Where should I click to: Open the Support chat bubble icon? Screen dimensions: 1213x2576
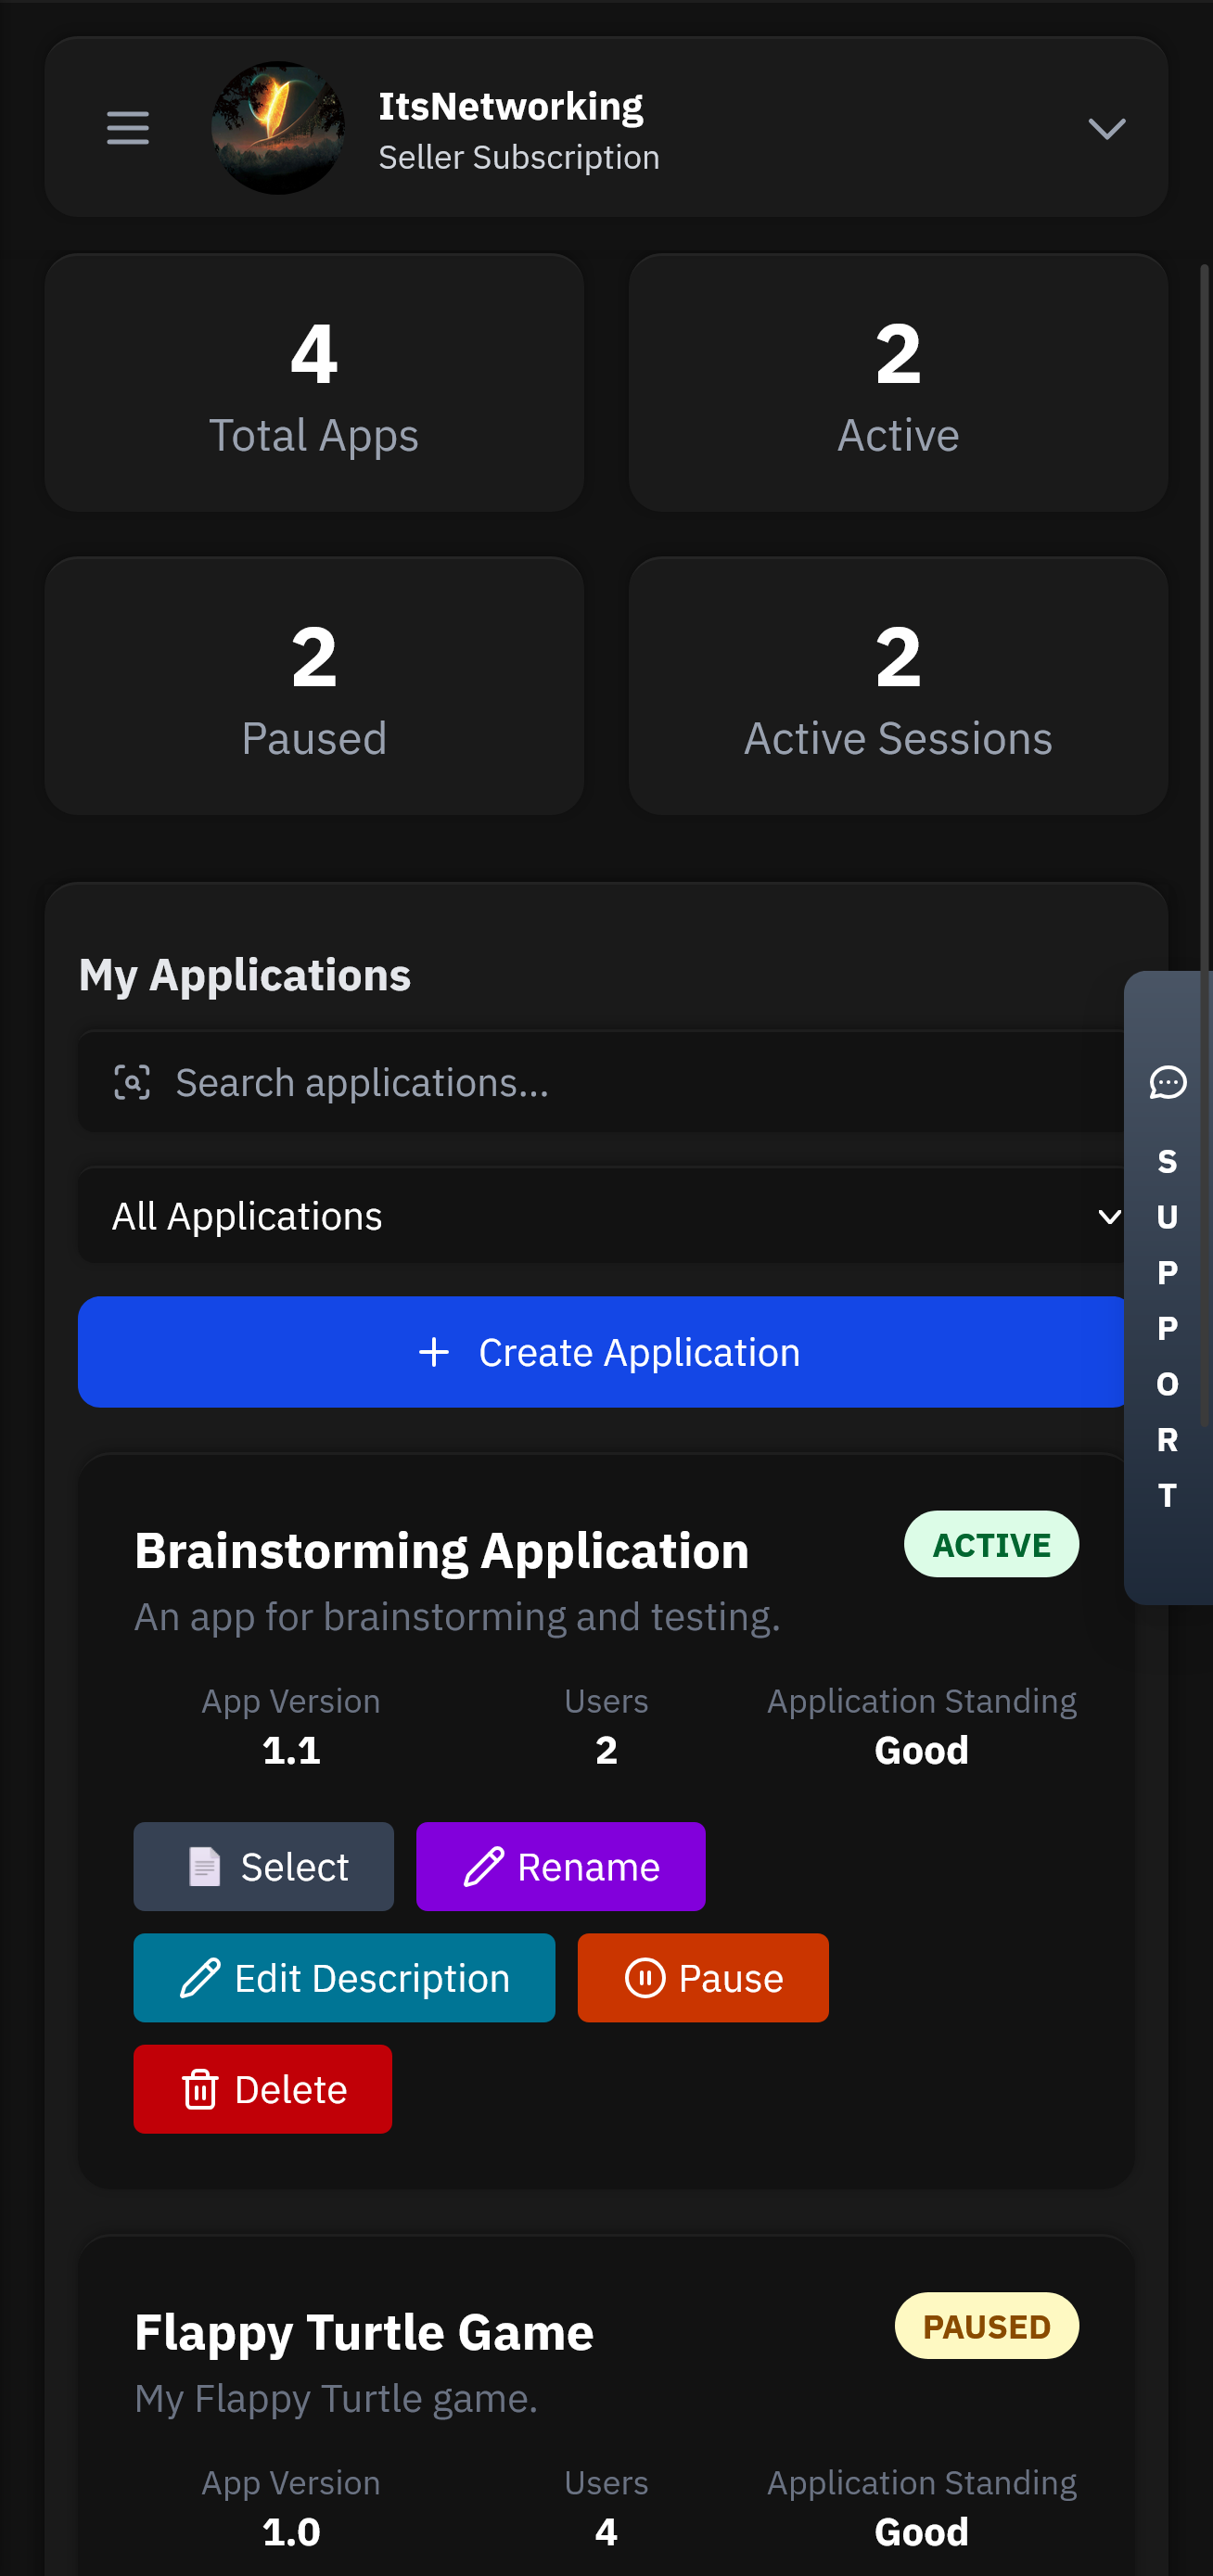coord(1167,1083)
